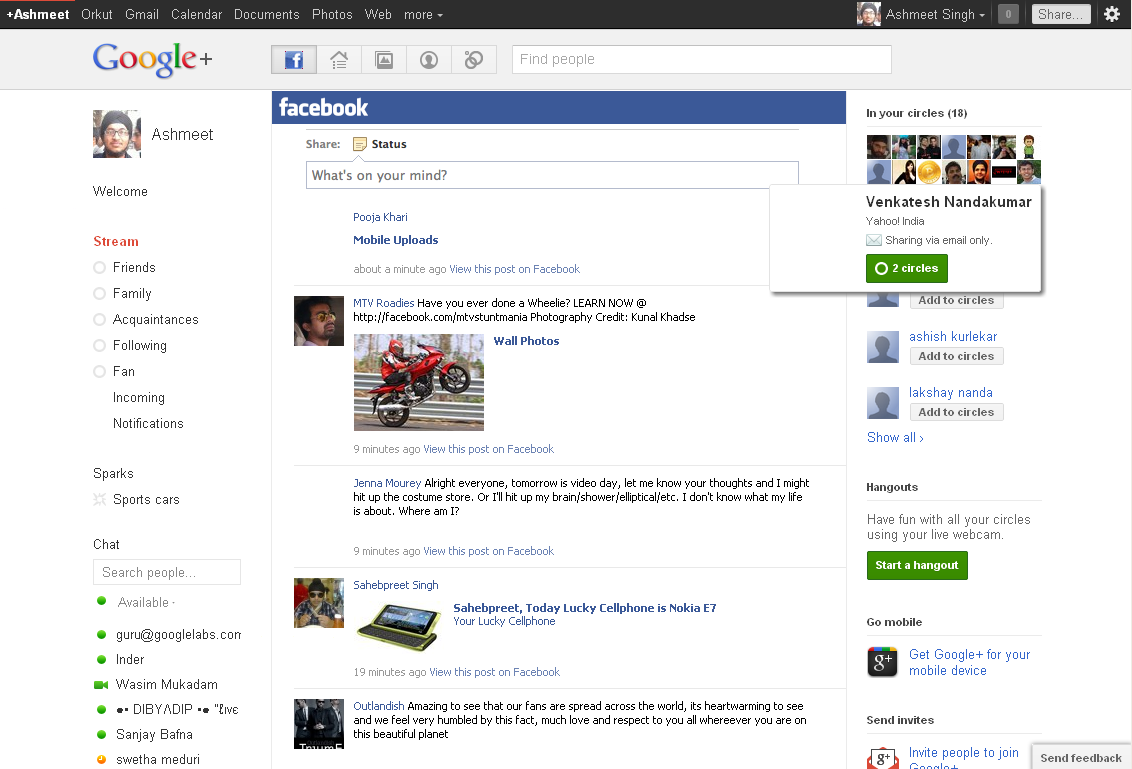1132x769 pixels.
Task: Go to Home stream icon
Action: pos(339,60)
